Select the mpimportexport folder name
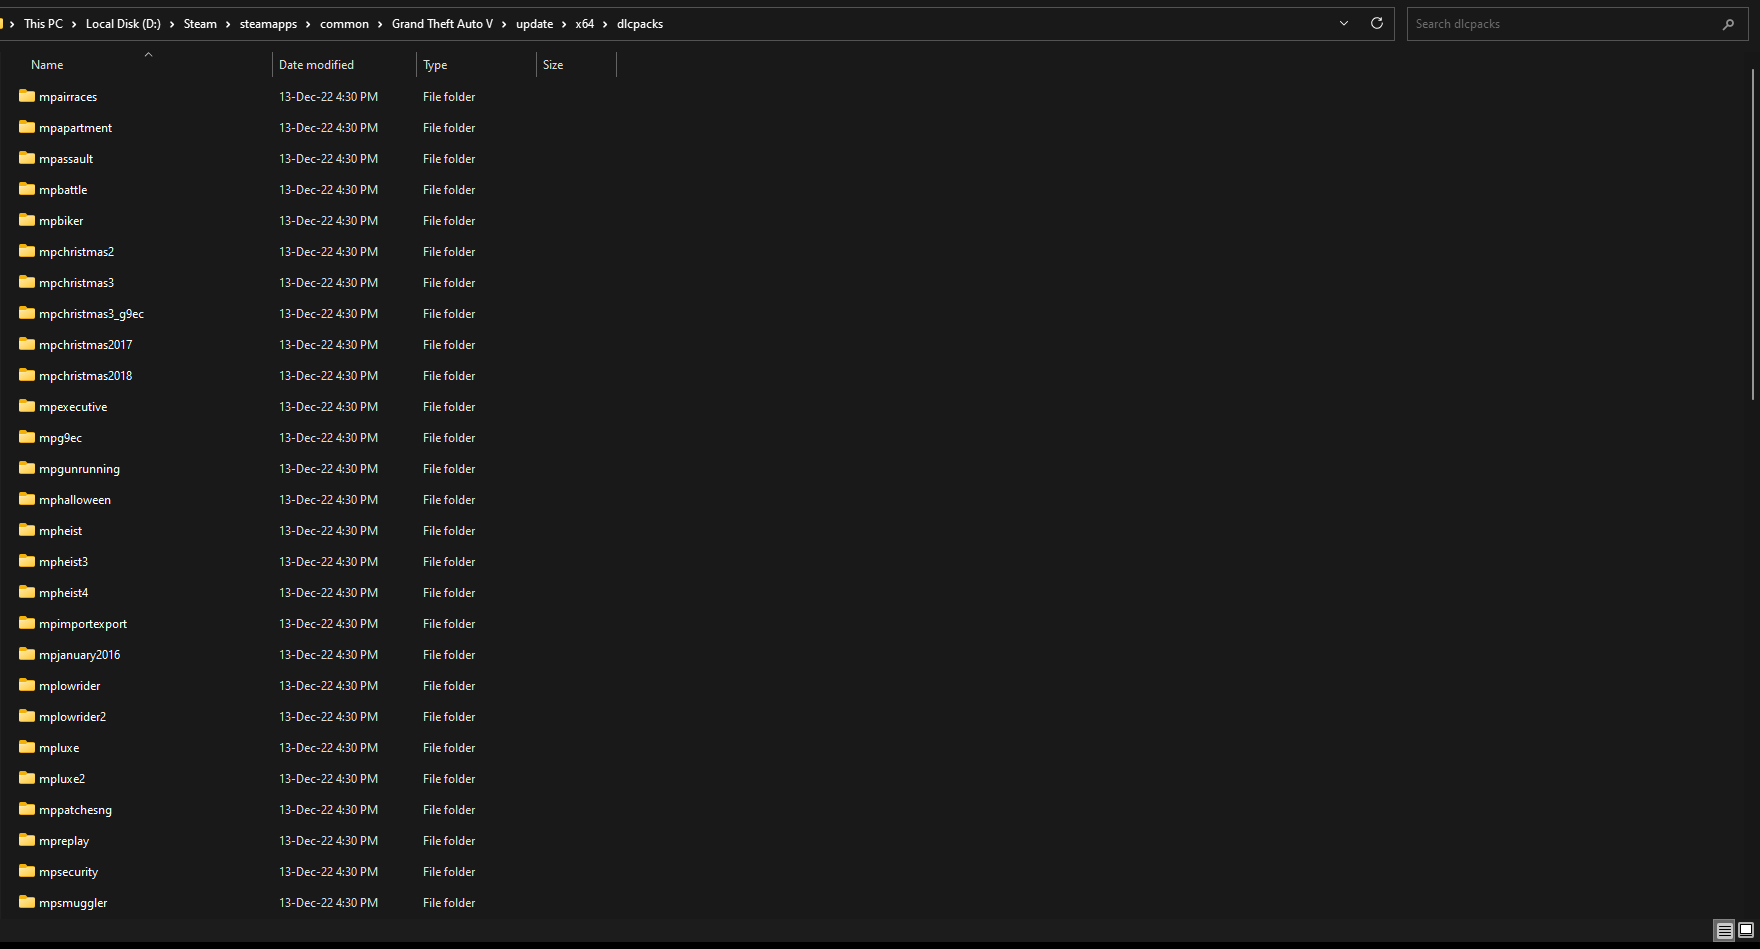1760x949 pixels. [83, 624]
